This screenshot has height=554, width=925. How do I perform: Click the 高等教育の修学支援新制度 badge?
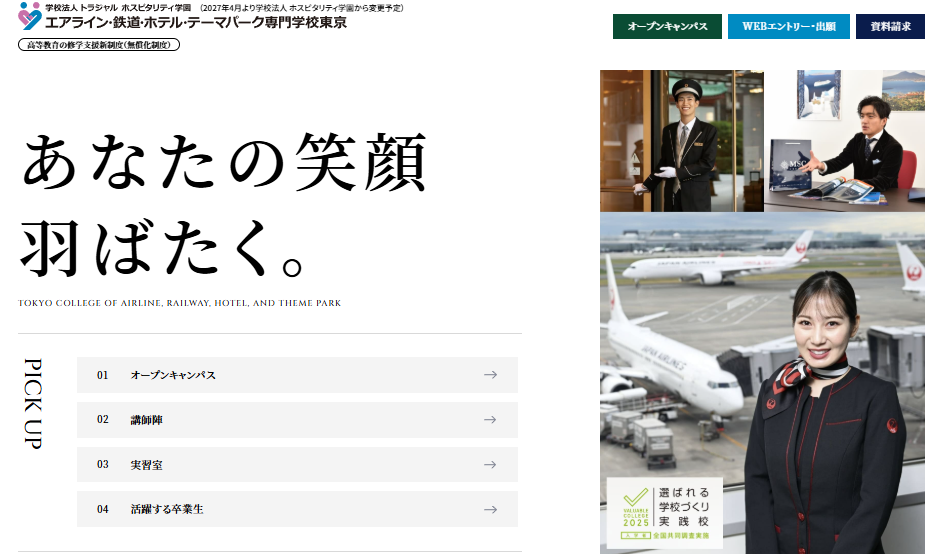coord(99,45)
